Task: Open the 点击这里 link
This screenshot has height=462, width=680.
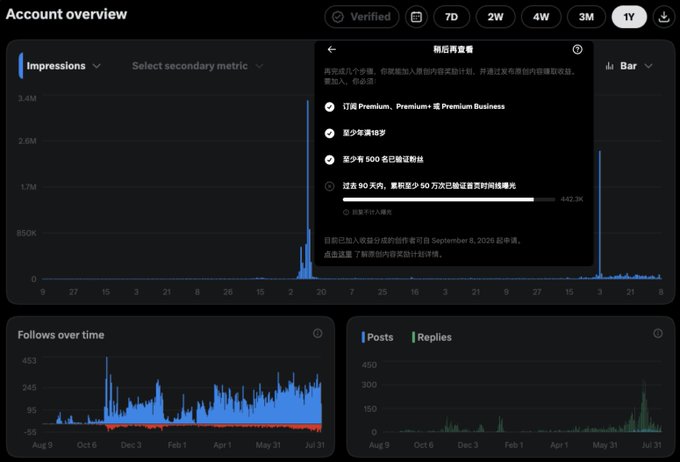Action: coord(338,254)
